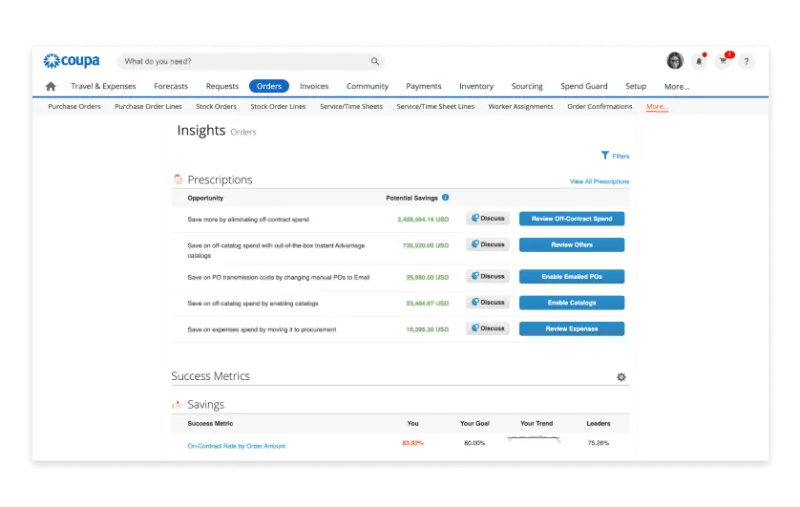Open the shopping cart icon
The image size is (800, 507).
click(723, 61)
